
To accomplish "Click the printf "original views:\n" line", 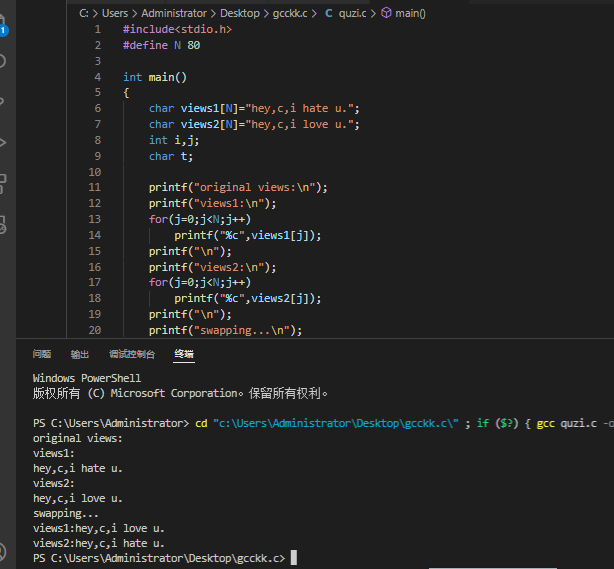I will (x=238, y=188).
